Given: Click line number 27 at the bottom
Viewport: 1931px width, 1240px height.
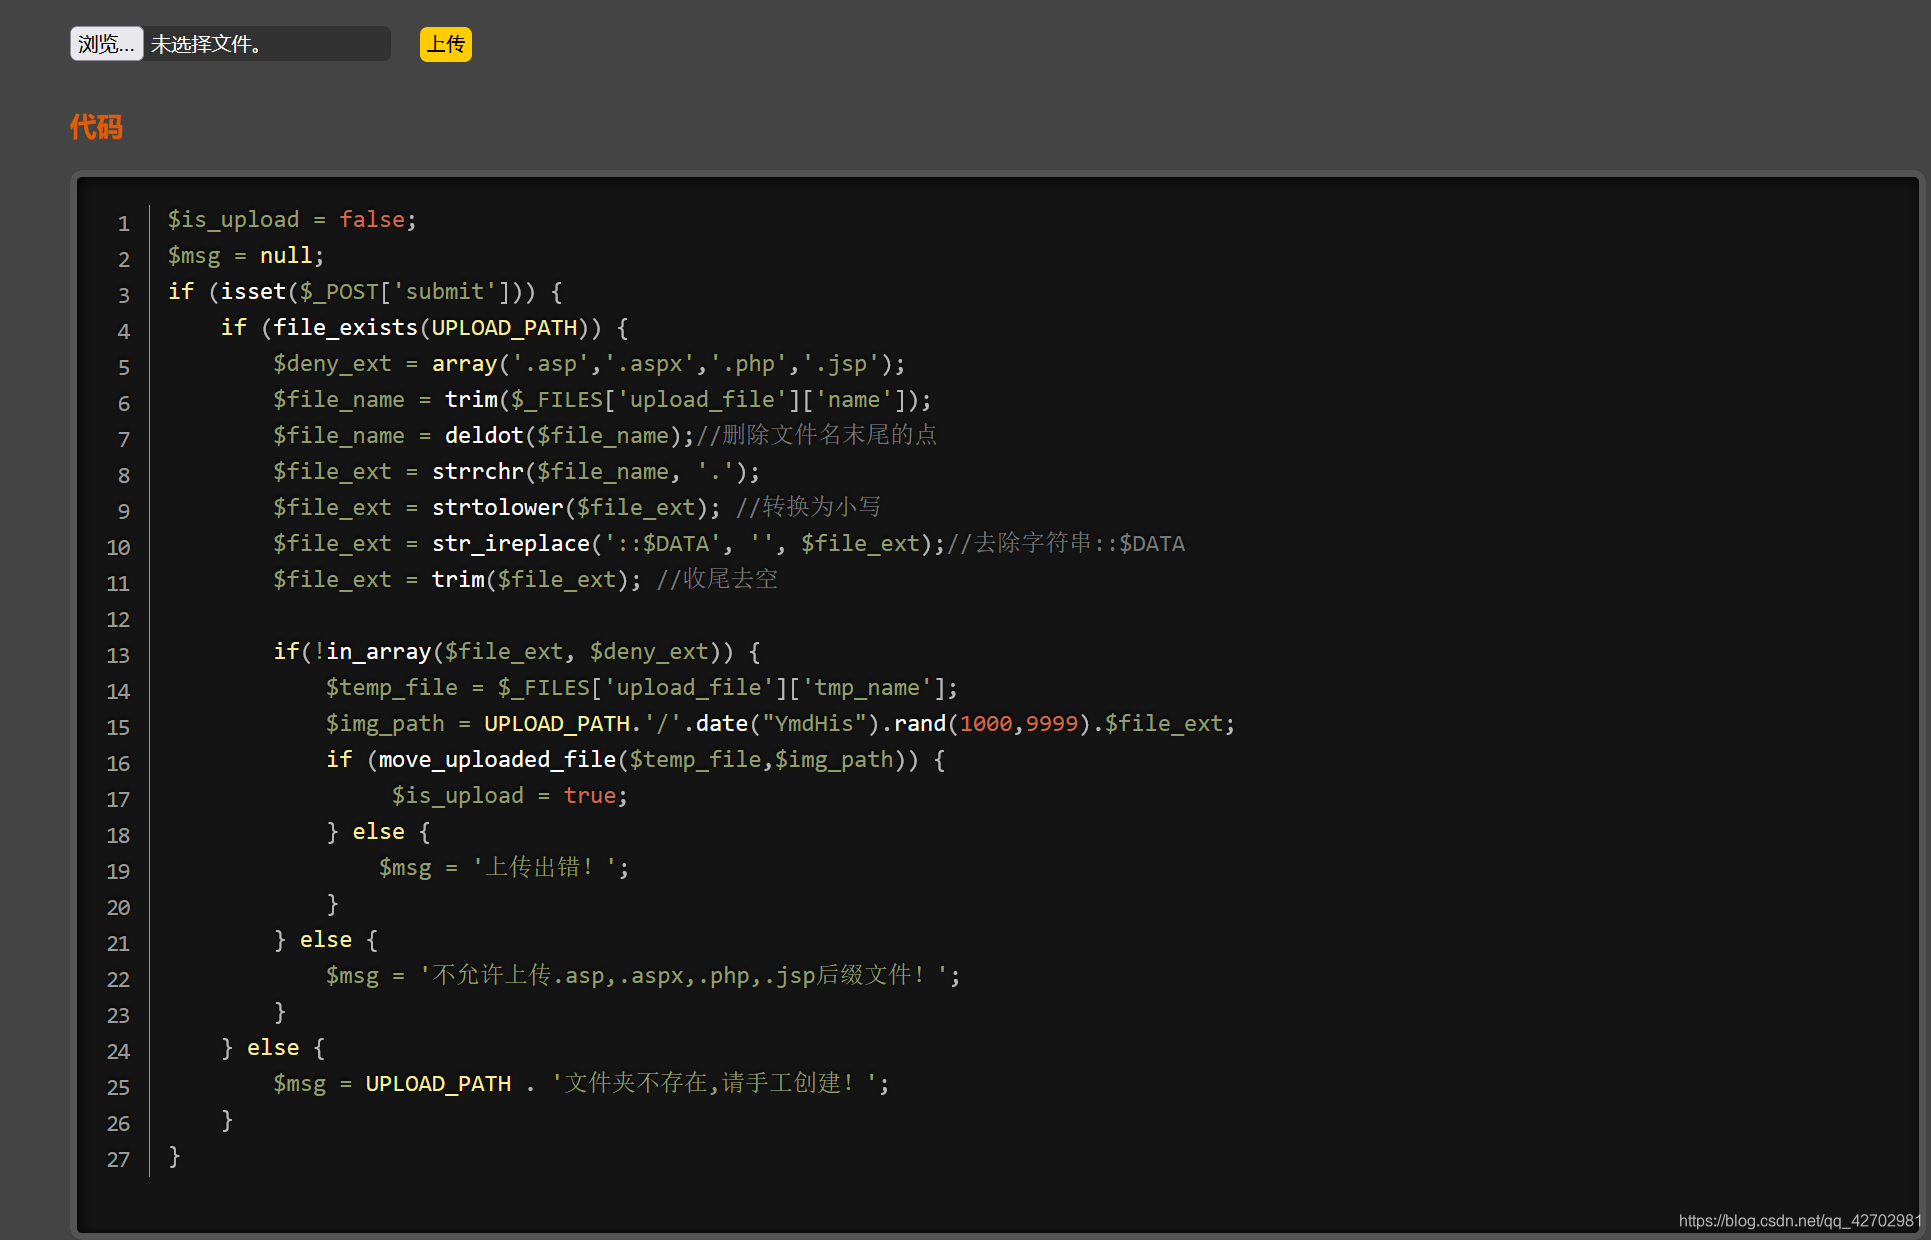Looking at the screenshot, I should 118,1159.
